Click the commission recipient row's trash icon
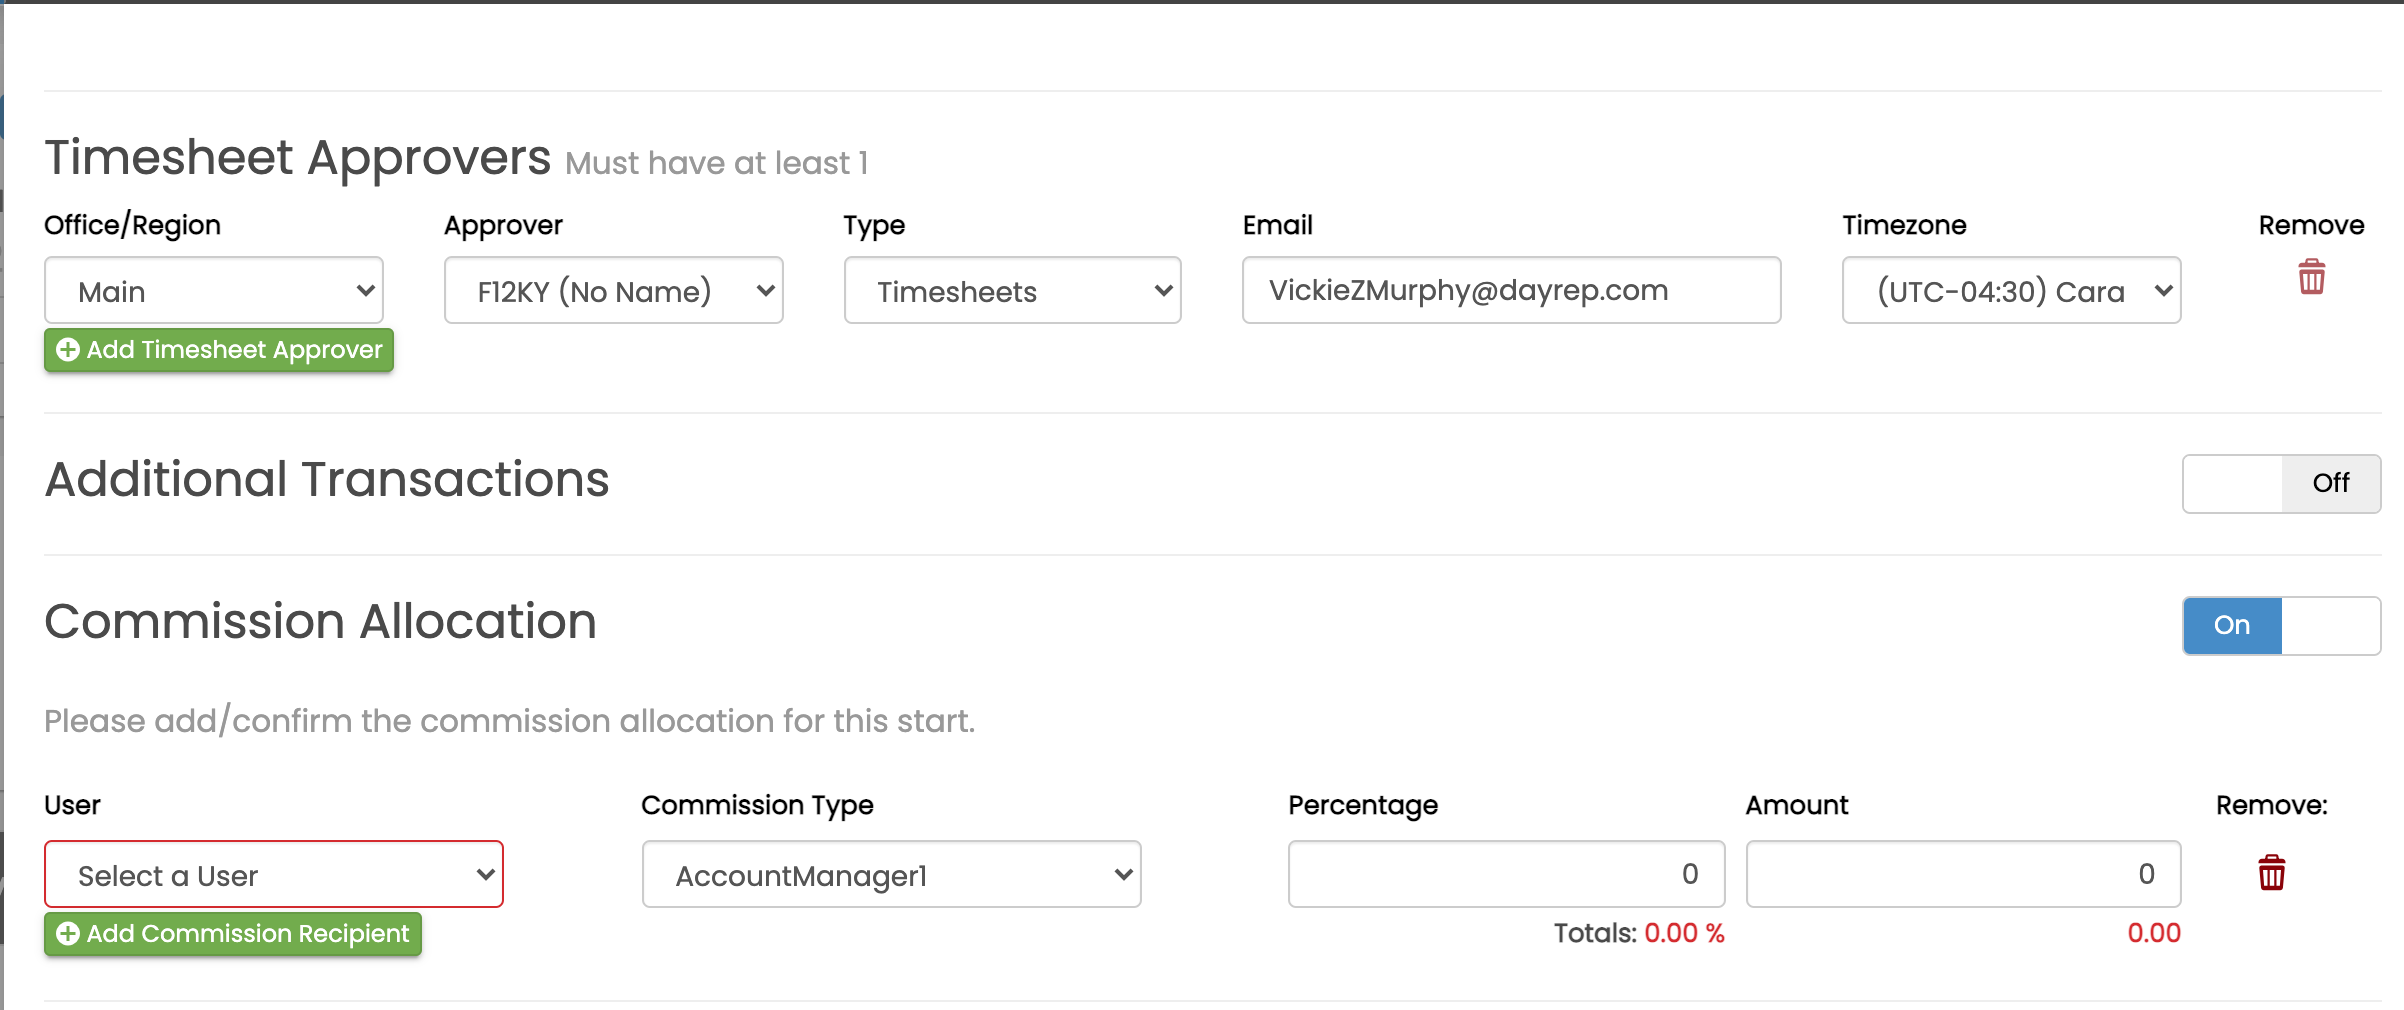The width and height of the screenshot is (2404, 1010). 2271,873
